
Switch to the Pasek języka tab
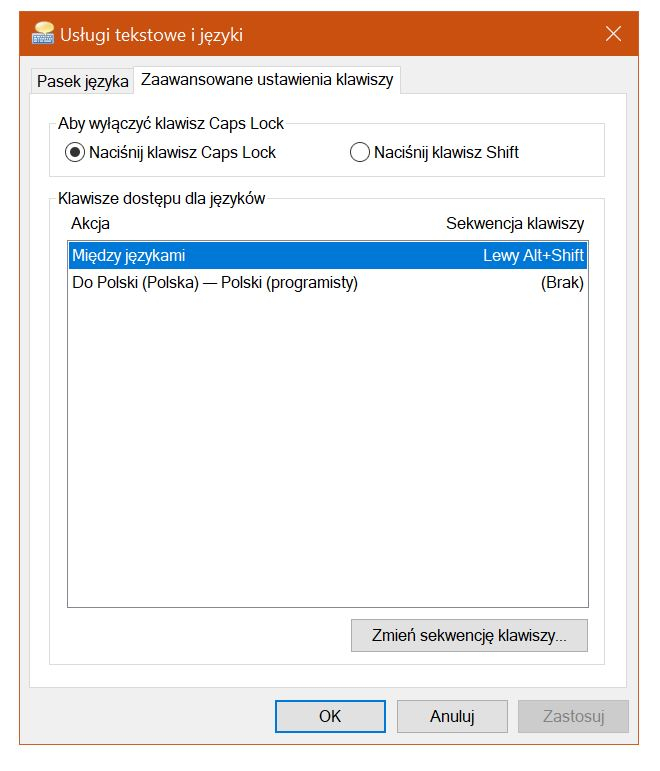[83, 81]
